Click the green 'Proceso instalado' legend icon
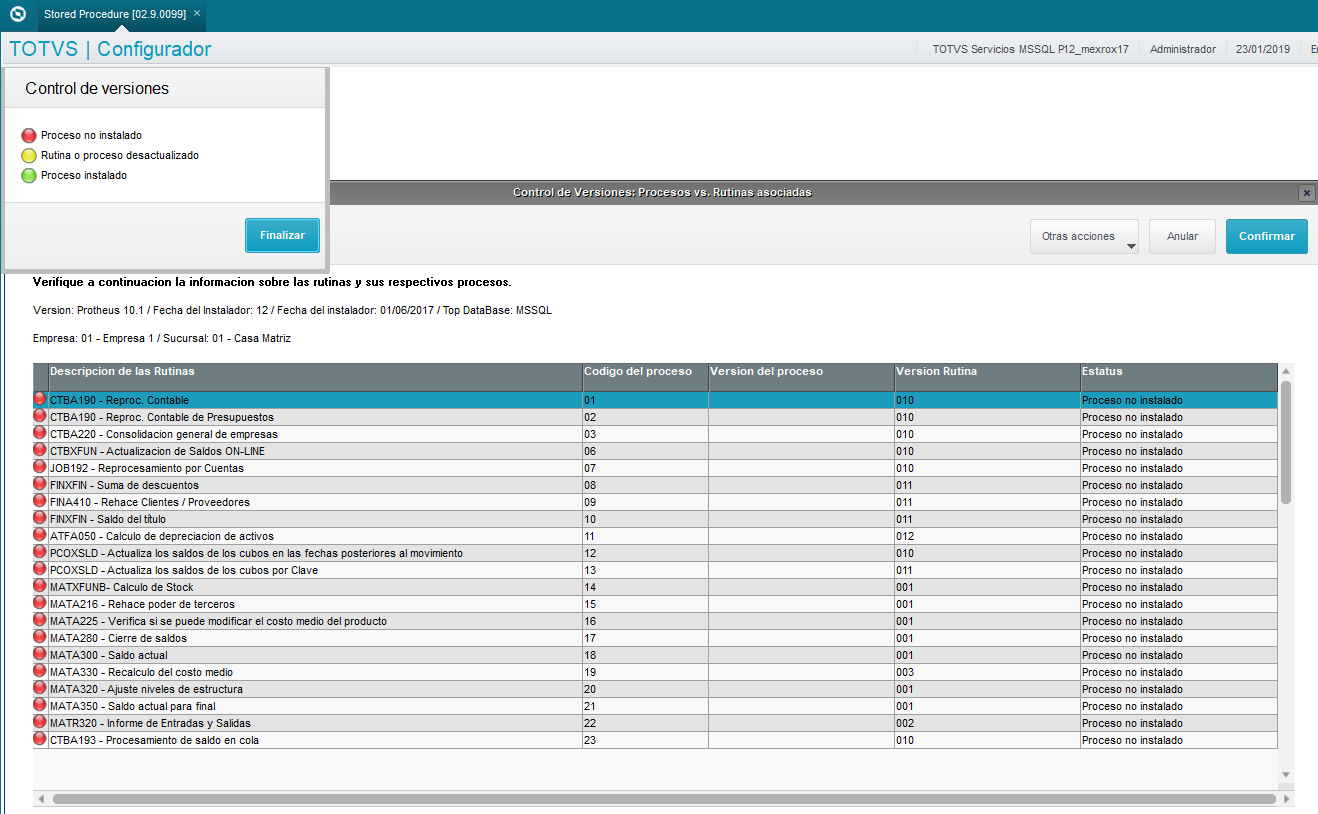The image size is (1318, 814). (x=29, y=175)
